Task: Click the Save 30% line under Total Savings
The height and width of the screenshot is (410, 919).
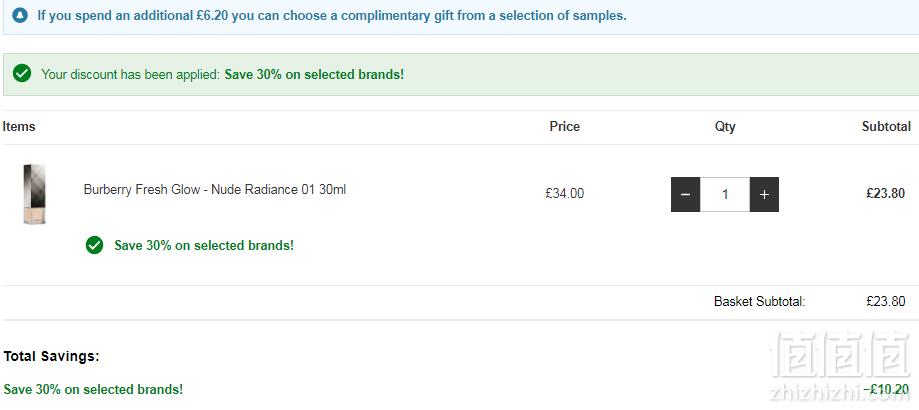Action: [93, 389]
